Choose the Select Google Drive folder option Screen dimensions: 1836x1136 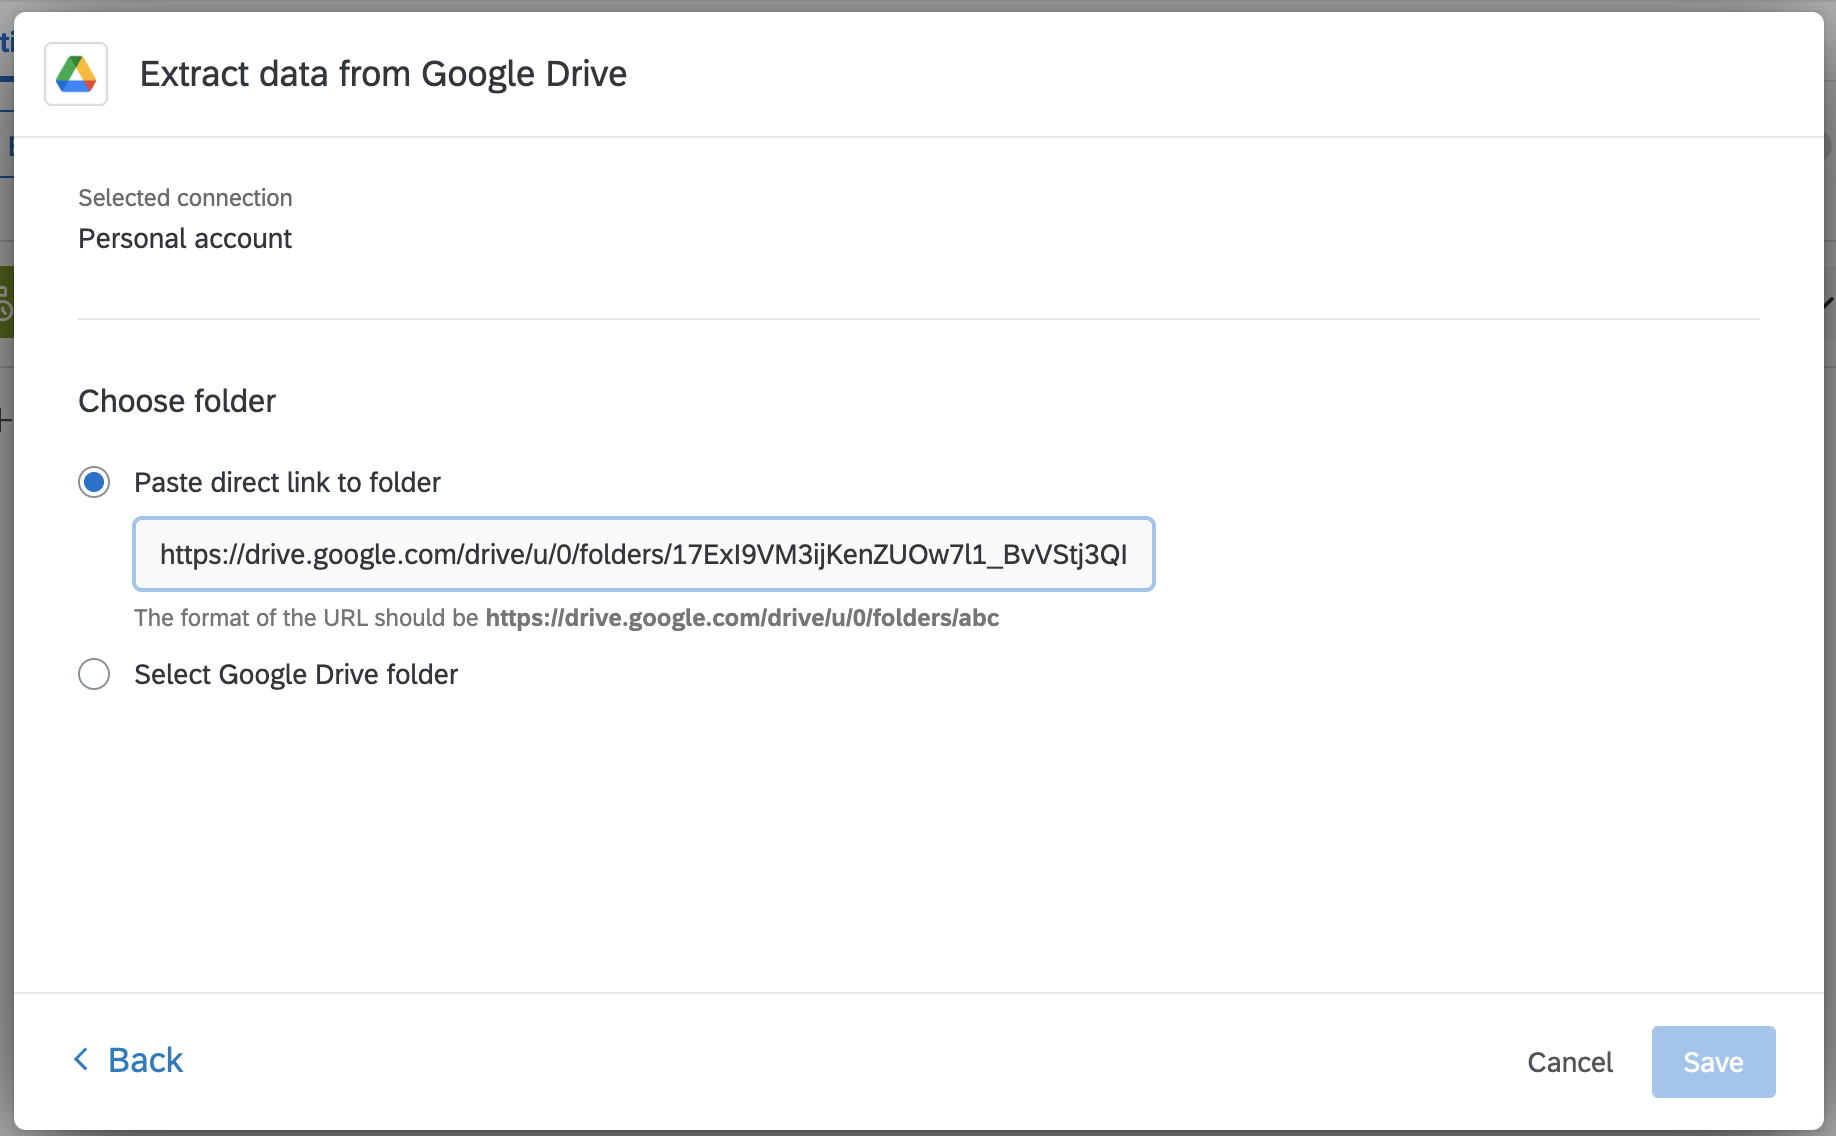pyautogui.click(x=93, y=674)
